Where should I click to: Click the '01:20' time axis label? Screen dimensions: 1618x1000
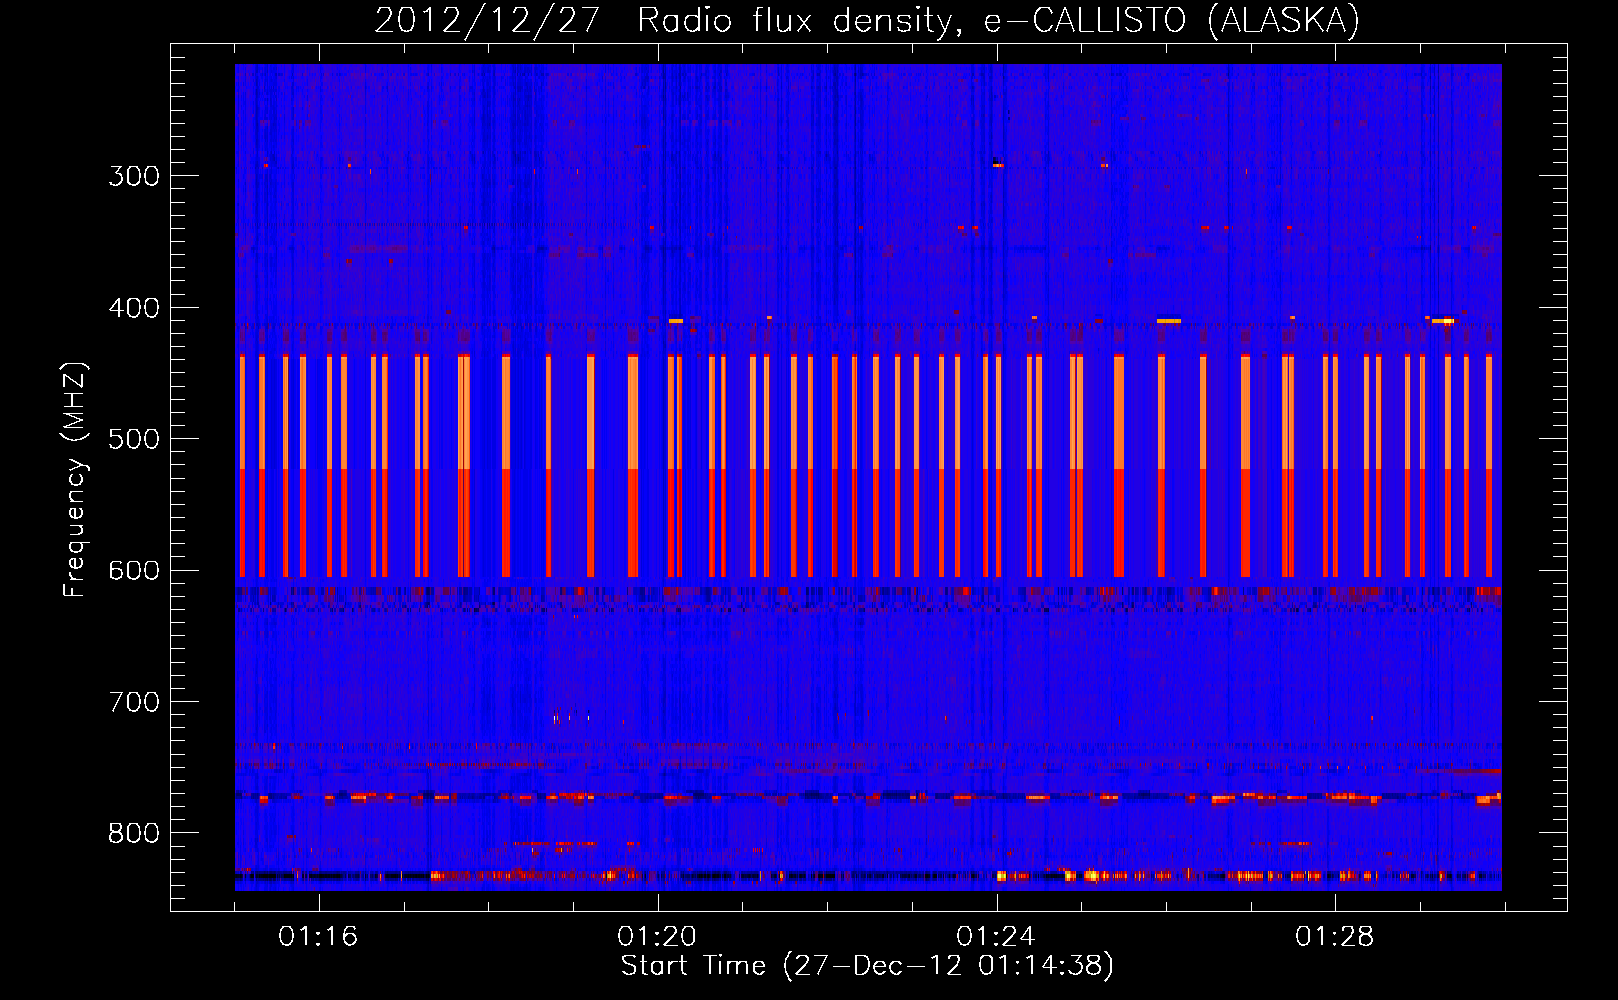[x=657, y=937]
